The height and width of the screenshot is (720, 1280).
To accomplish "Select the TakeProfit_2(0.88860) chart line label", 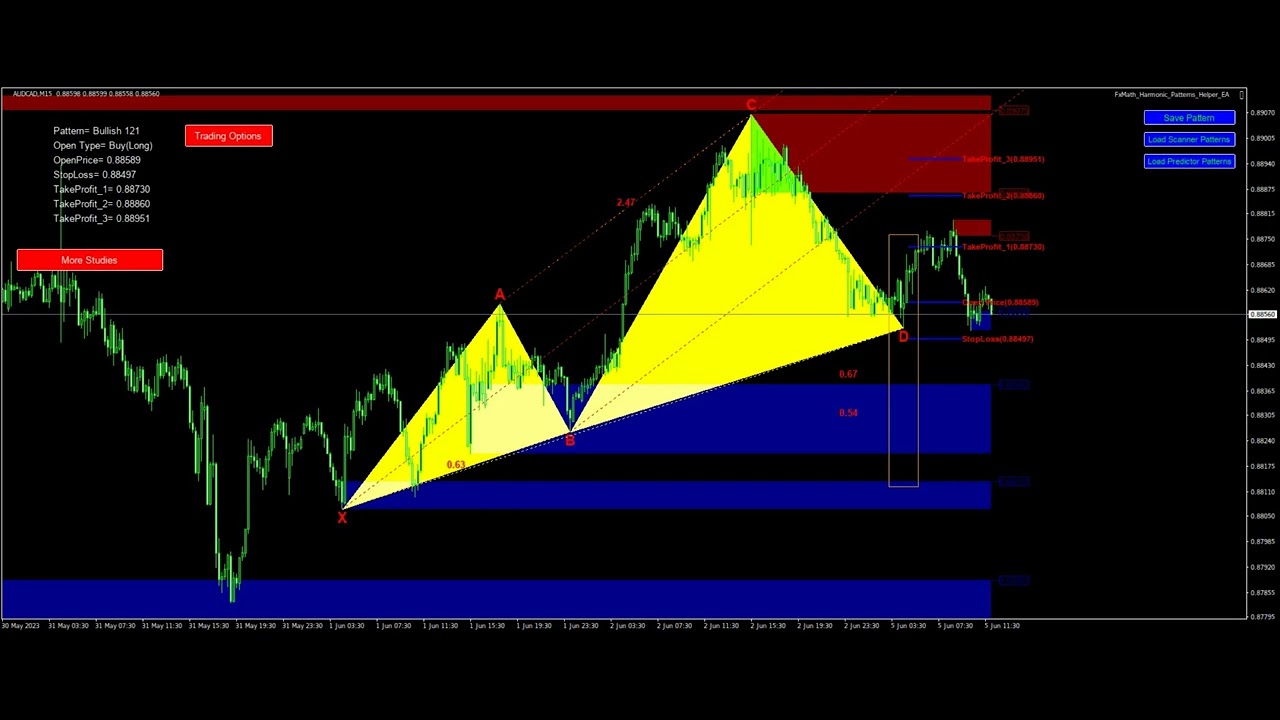I will click(x=1003, y=195).
